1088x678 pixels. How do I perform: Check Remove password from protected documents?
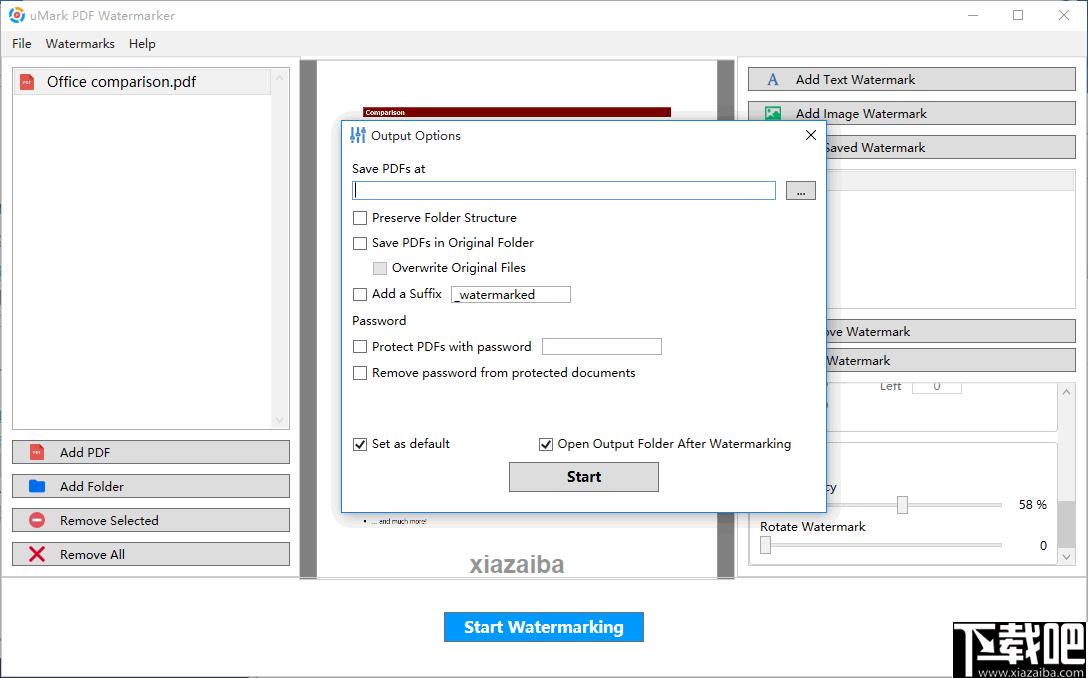[x=359, y=373]
